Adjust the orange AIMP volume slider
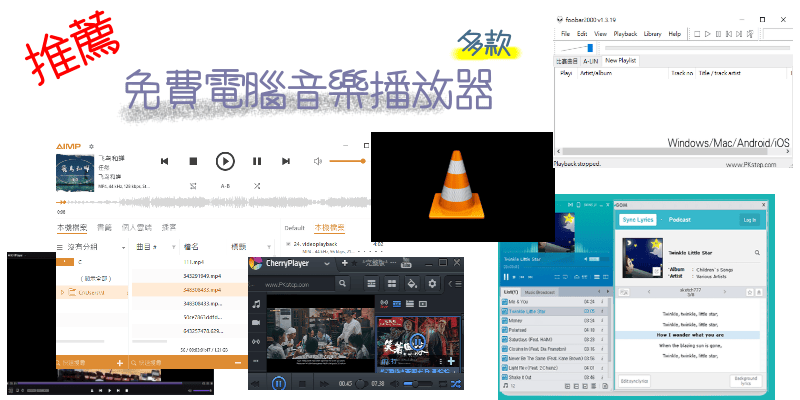Image resolution: width=800 pixels, height=400 pixels. [x=347, y=161]
